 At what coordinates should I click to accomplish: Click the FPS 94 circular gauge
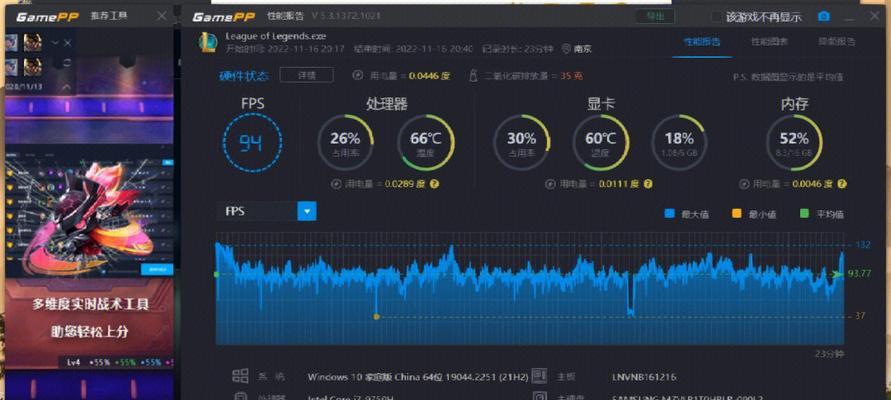[252, 142]
